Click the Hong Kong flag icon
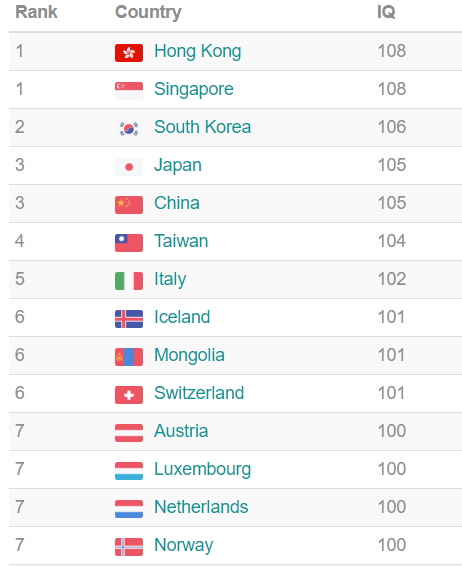Viewport: 462px width, 567px height. click(129, 53)
